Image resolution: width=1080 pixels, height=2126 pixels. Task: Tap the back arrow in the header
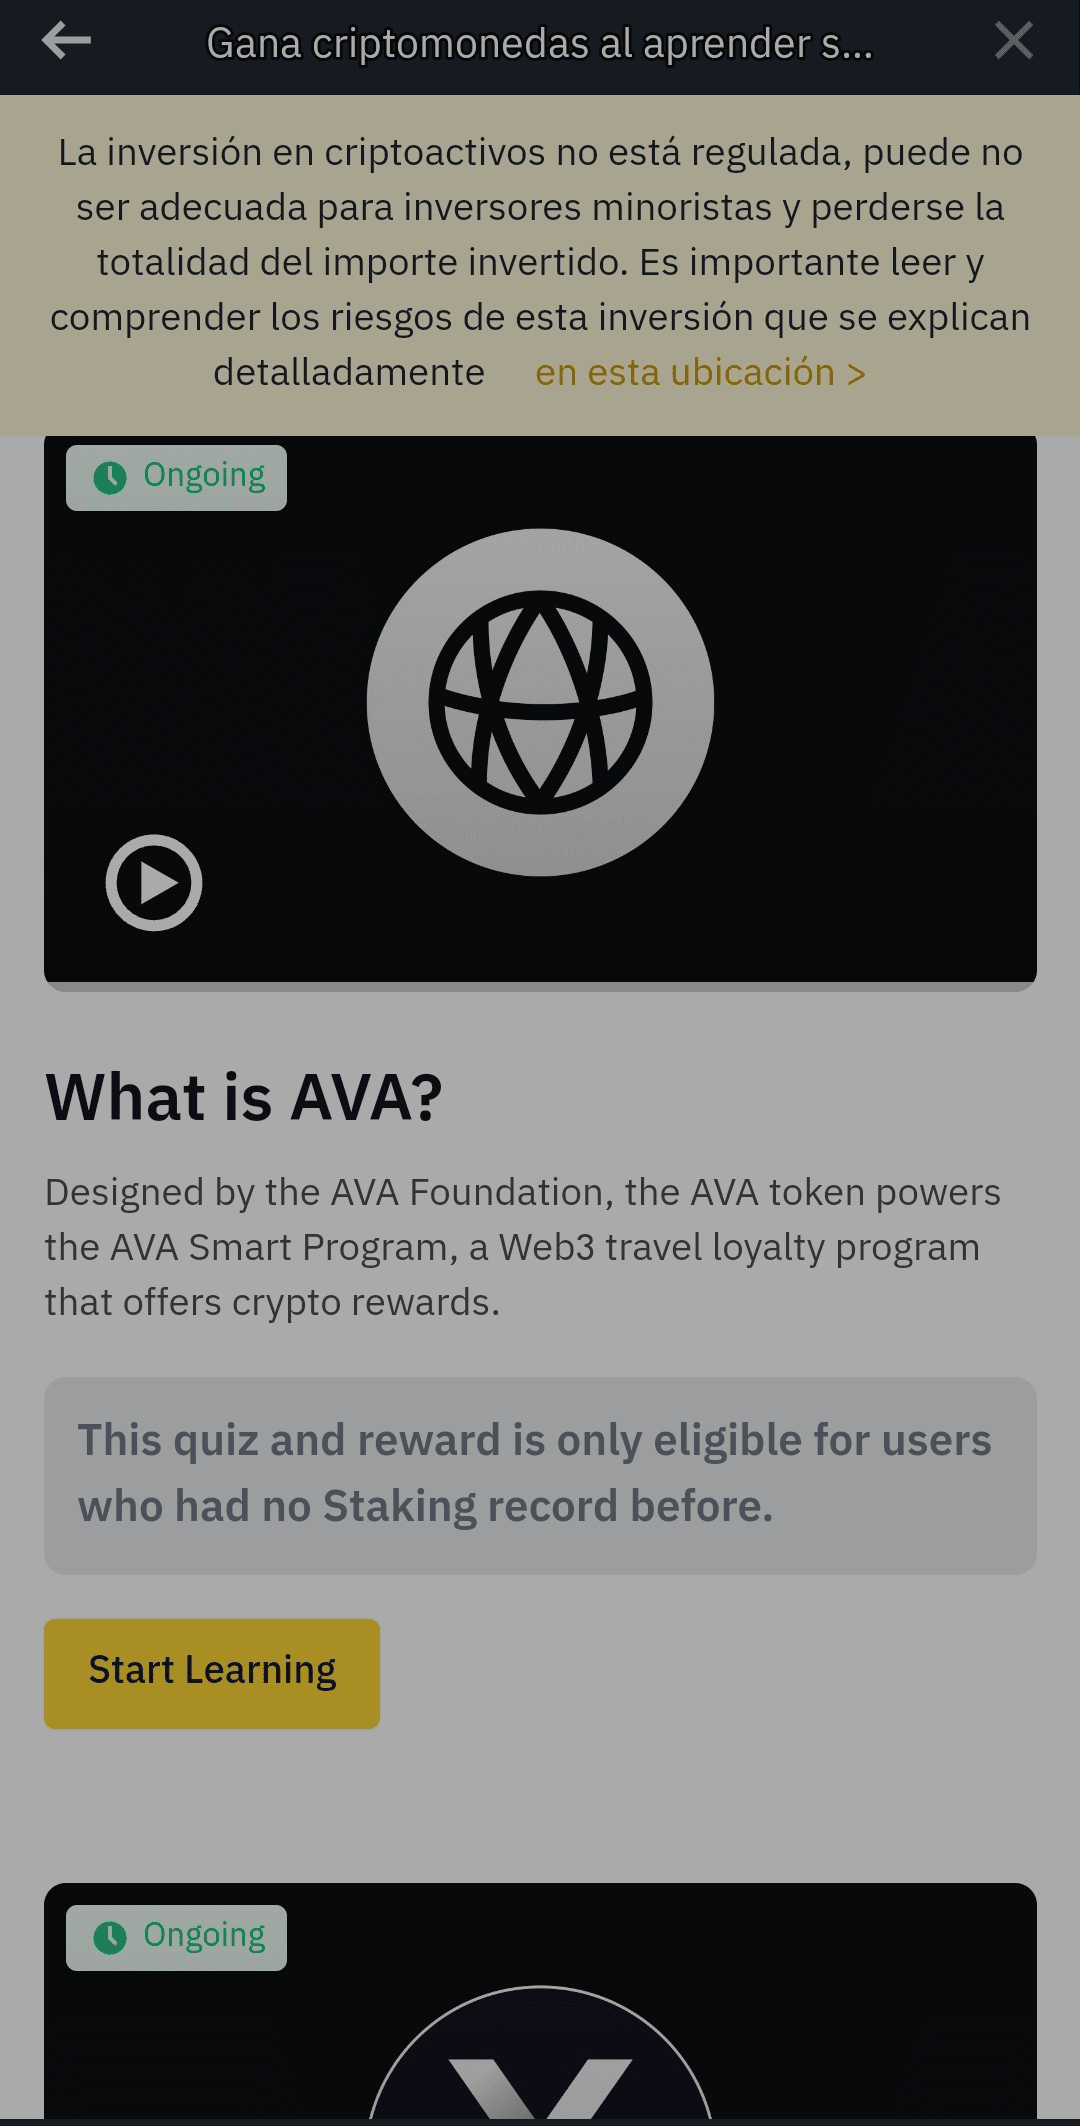coord(67,42)
